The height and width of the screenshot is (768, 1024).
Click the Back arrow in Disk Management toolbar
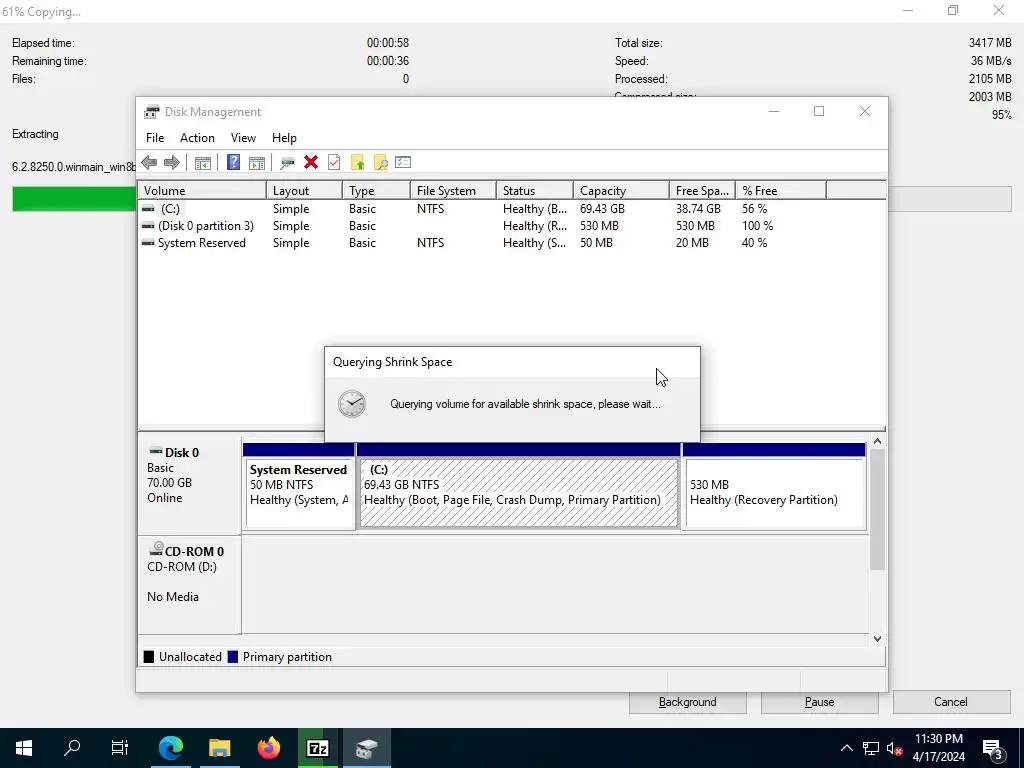[149, 163]
